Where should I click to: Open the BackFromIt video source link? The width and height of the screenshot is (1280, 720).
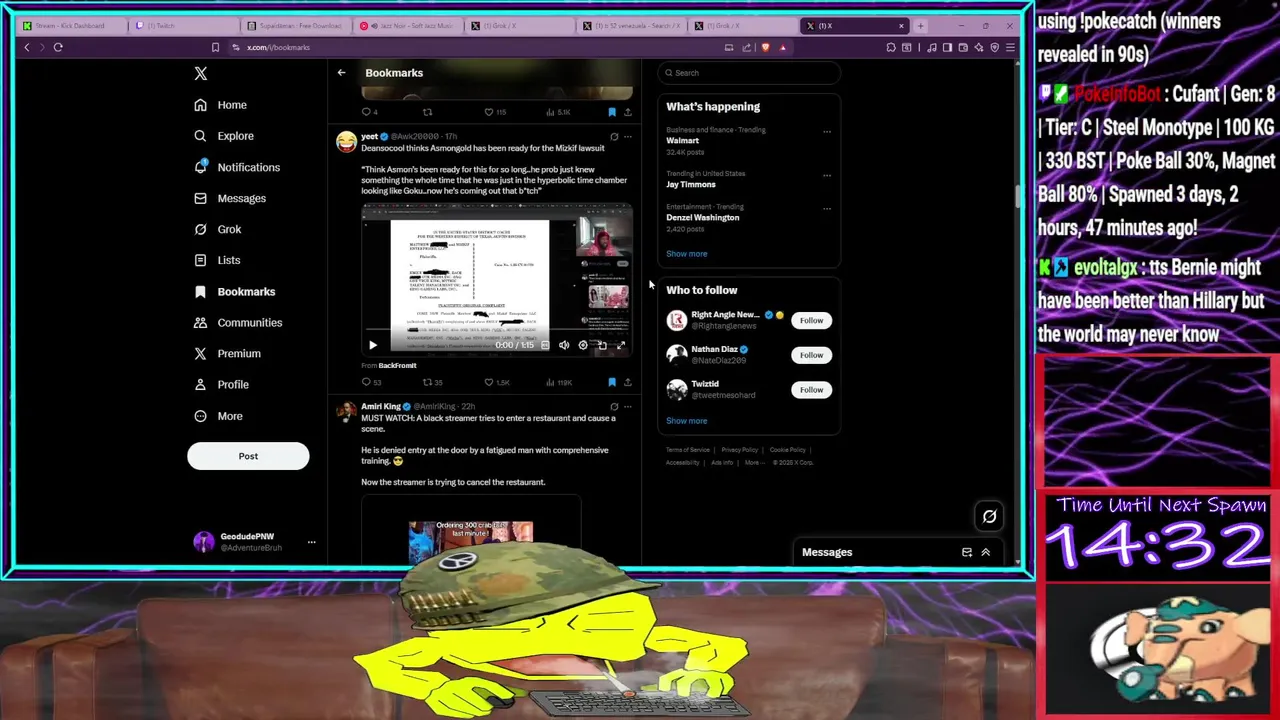[x=397, y=366]
